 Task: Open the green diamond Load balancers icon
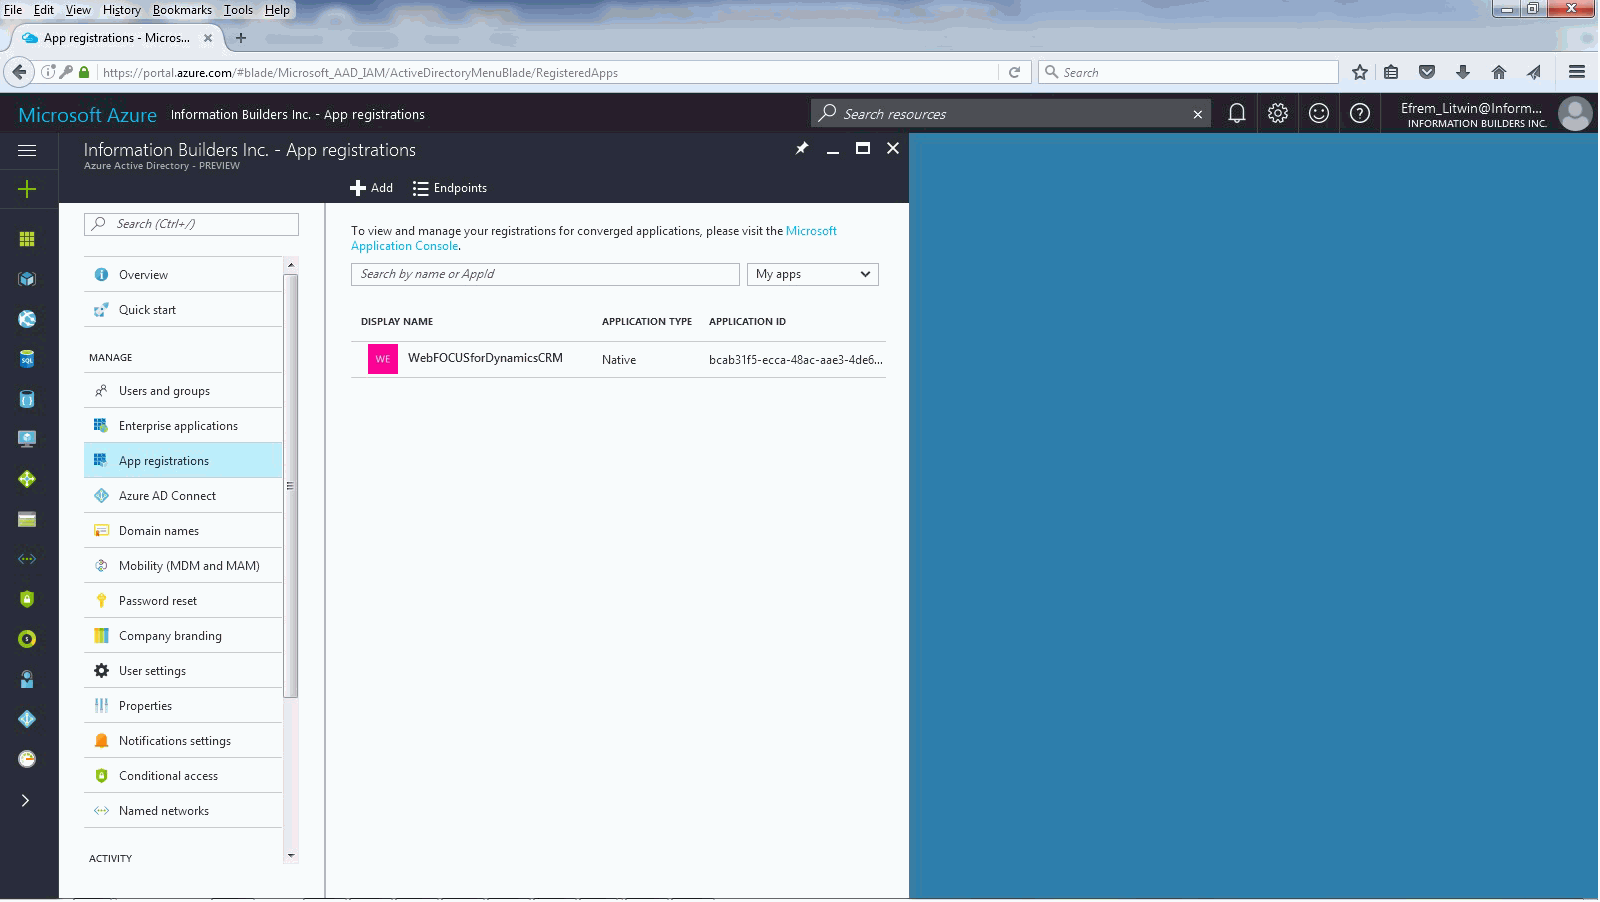pyautogui.click(x=27, y=479)
